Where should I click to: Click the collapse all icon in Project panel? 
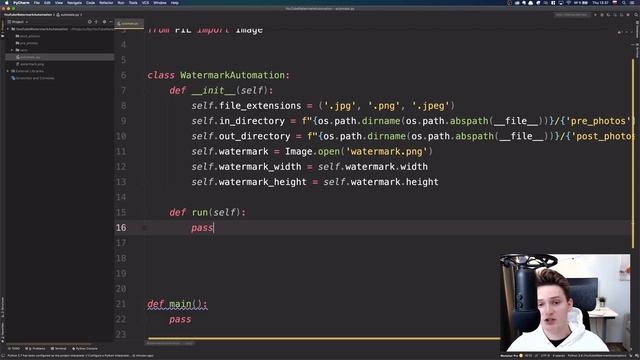point(97,22)
